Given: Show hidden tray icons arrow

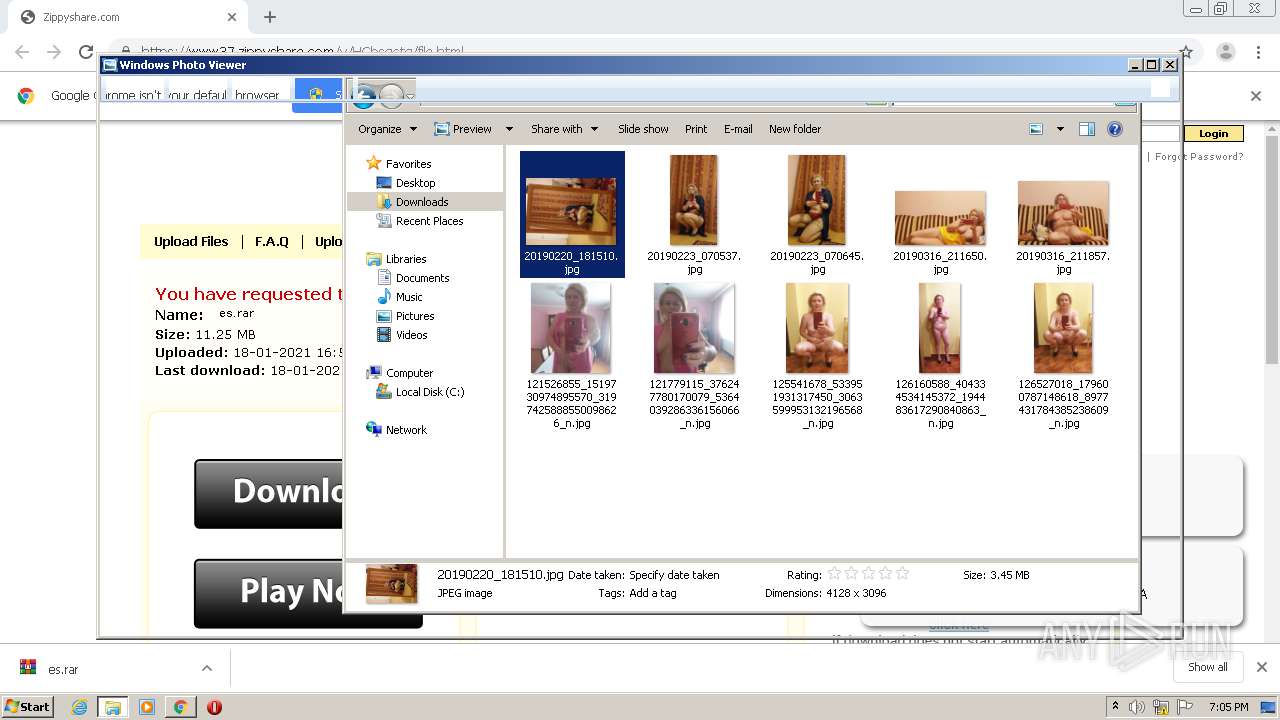Looking at the screenshot, I should click(1115, 707).
